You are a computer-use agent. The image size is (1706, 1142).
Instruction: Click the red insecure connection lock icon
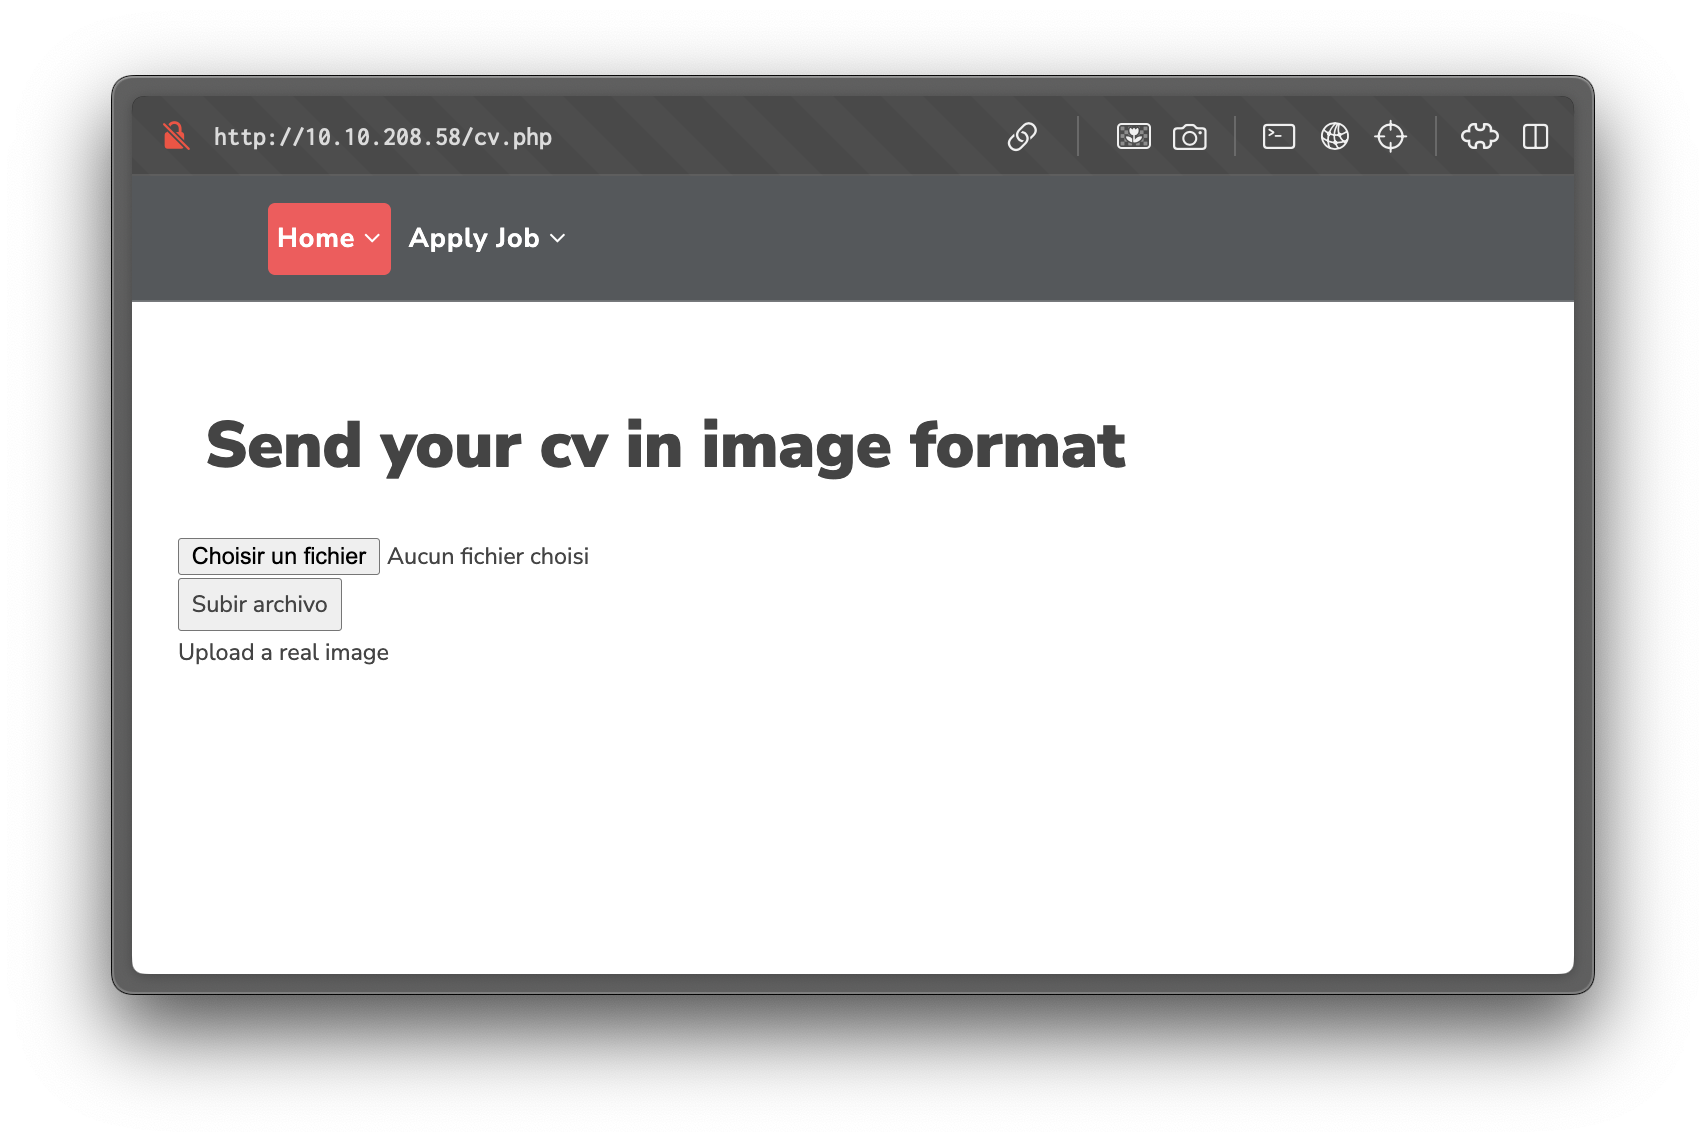(176, 136)
